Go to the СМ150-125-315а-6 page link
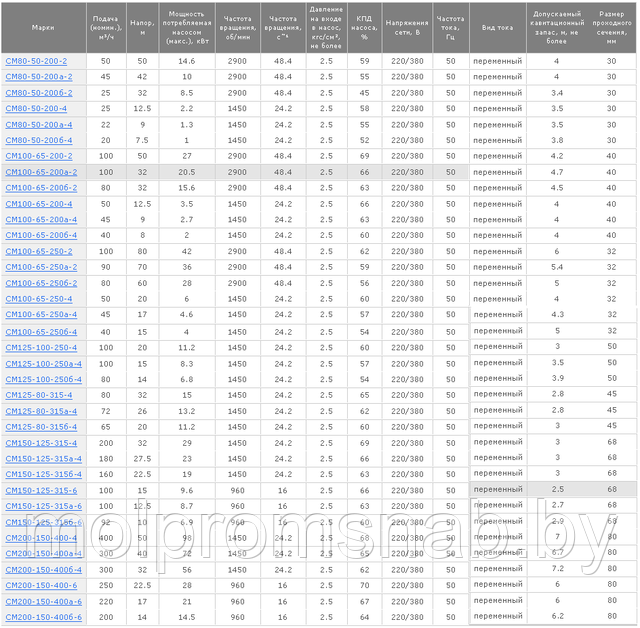The height and width of the screenshot is (628, 640). click(44, 506)
